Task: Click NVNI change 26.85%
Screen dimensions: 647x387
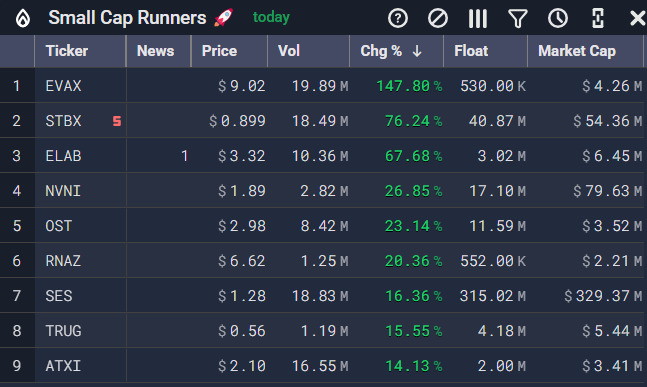Action: 413,191
